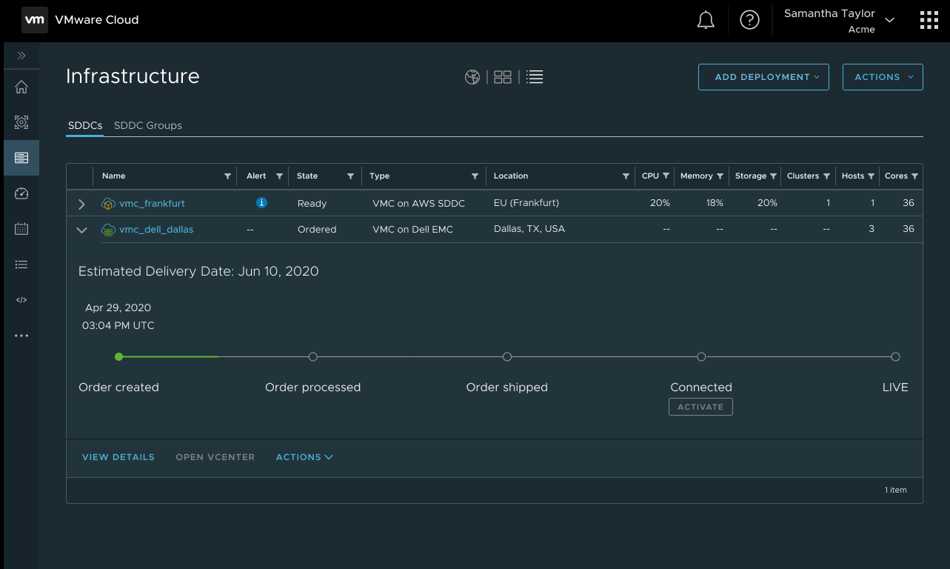This screenshot has width=950, height=569.
Task: Click the 'Ordered' state cell
Action: (316, 230)
